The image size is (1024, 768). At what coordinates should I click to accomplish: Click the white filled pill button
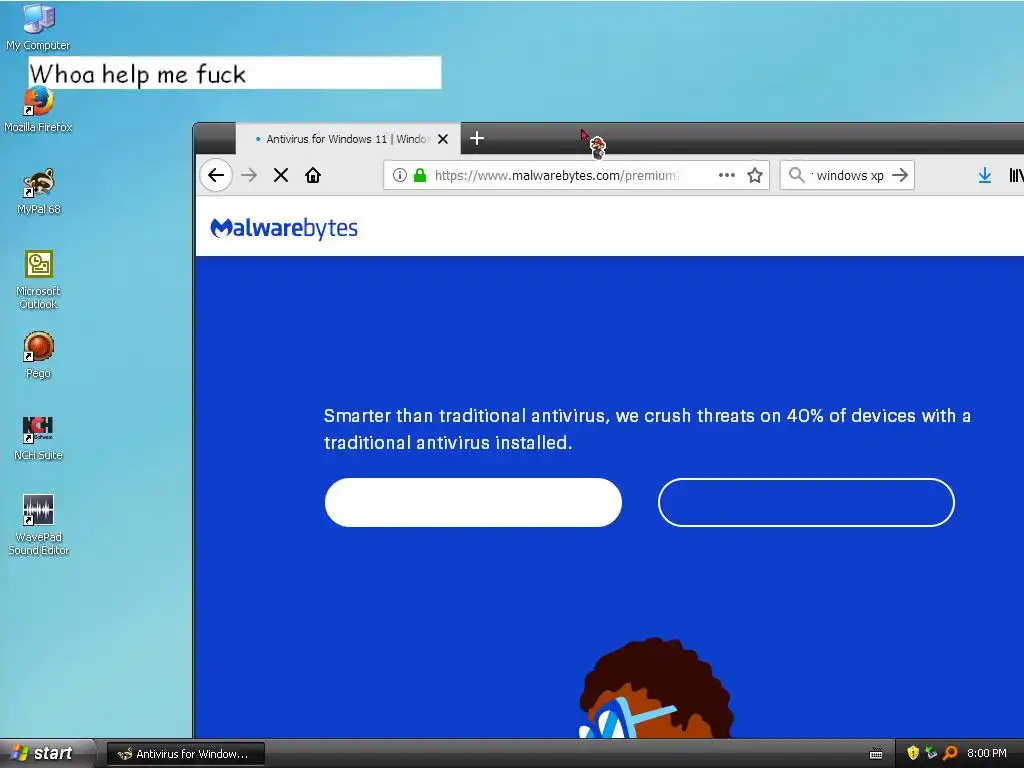(x=473, y=502)
